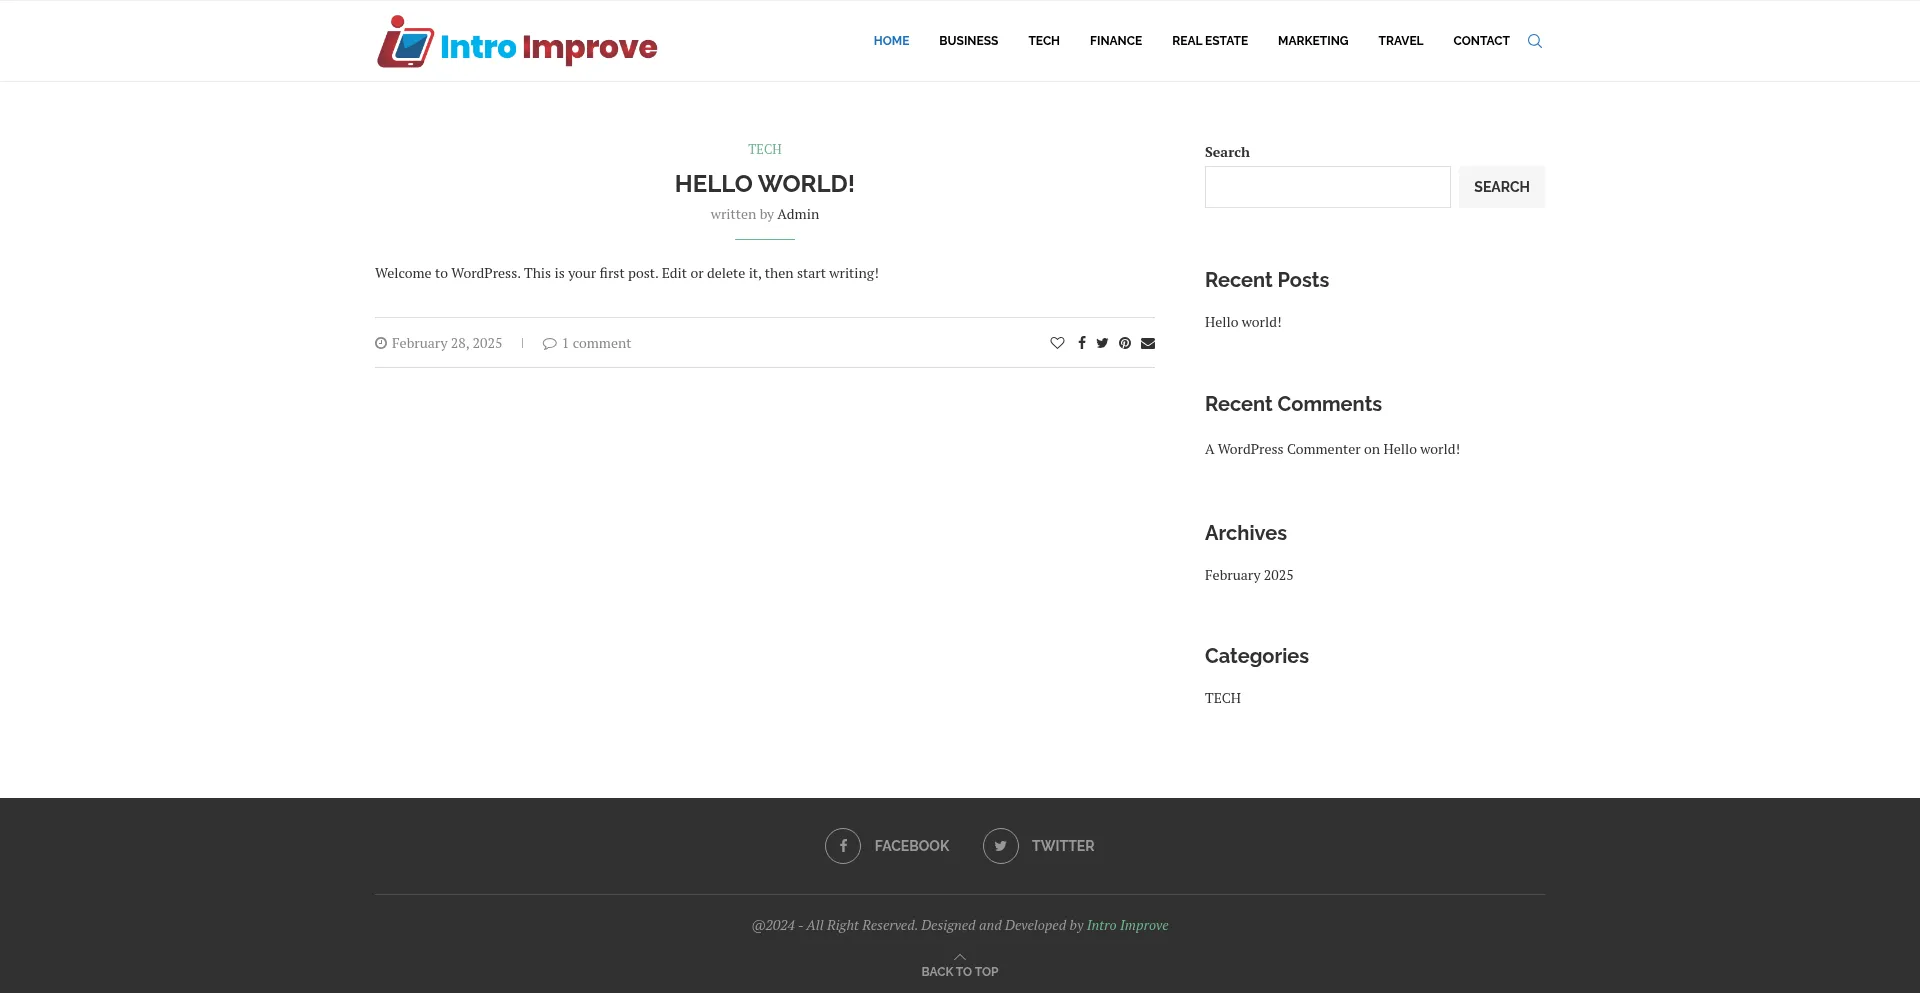Open the FINANCE menu item
This screenshot has height=993, width=1920.
pyautogui.click(x=1116, y=41)
